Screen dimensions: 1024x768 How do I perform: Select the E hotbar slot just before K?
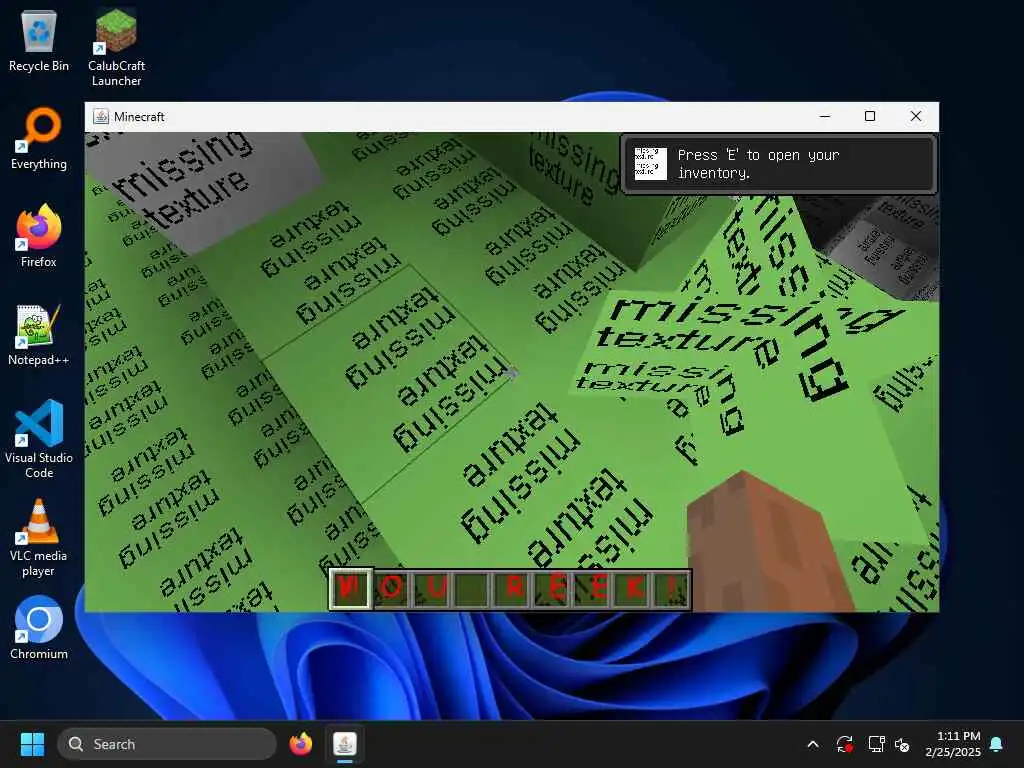[591, 589]
